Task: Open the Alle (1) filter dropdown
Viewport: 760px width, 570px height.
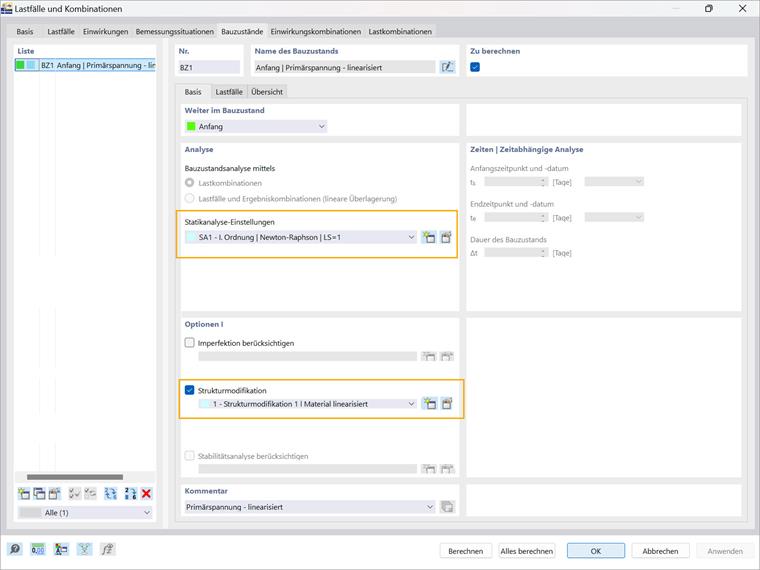Action: (x=85, y=512)
